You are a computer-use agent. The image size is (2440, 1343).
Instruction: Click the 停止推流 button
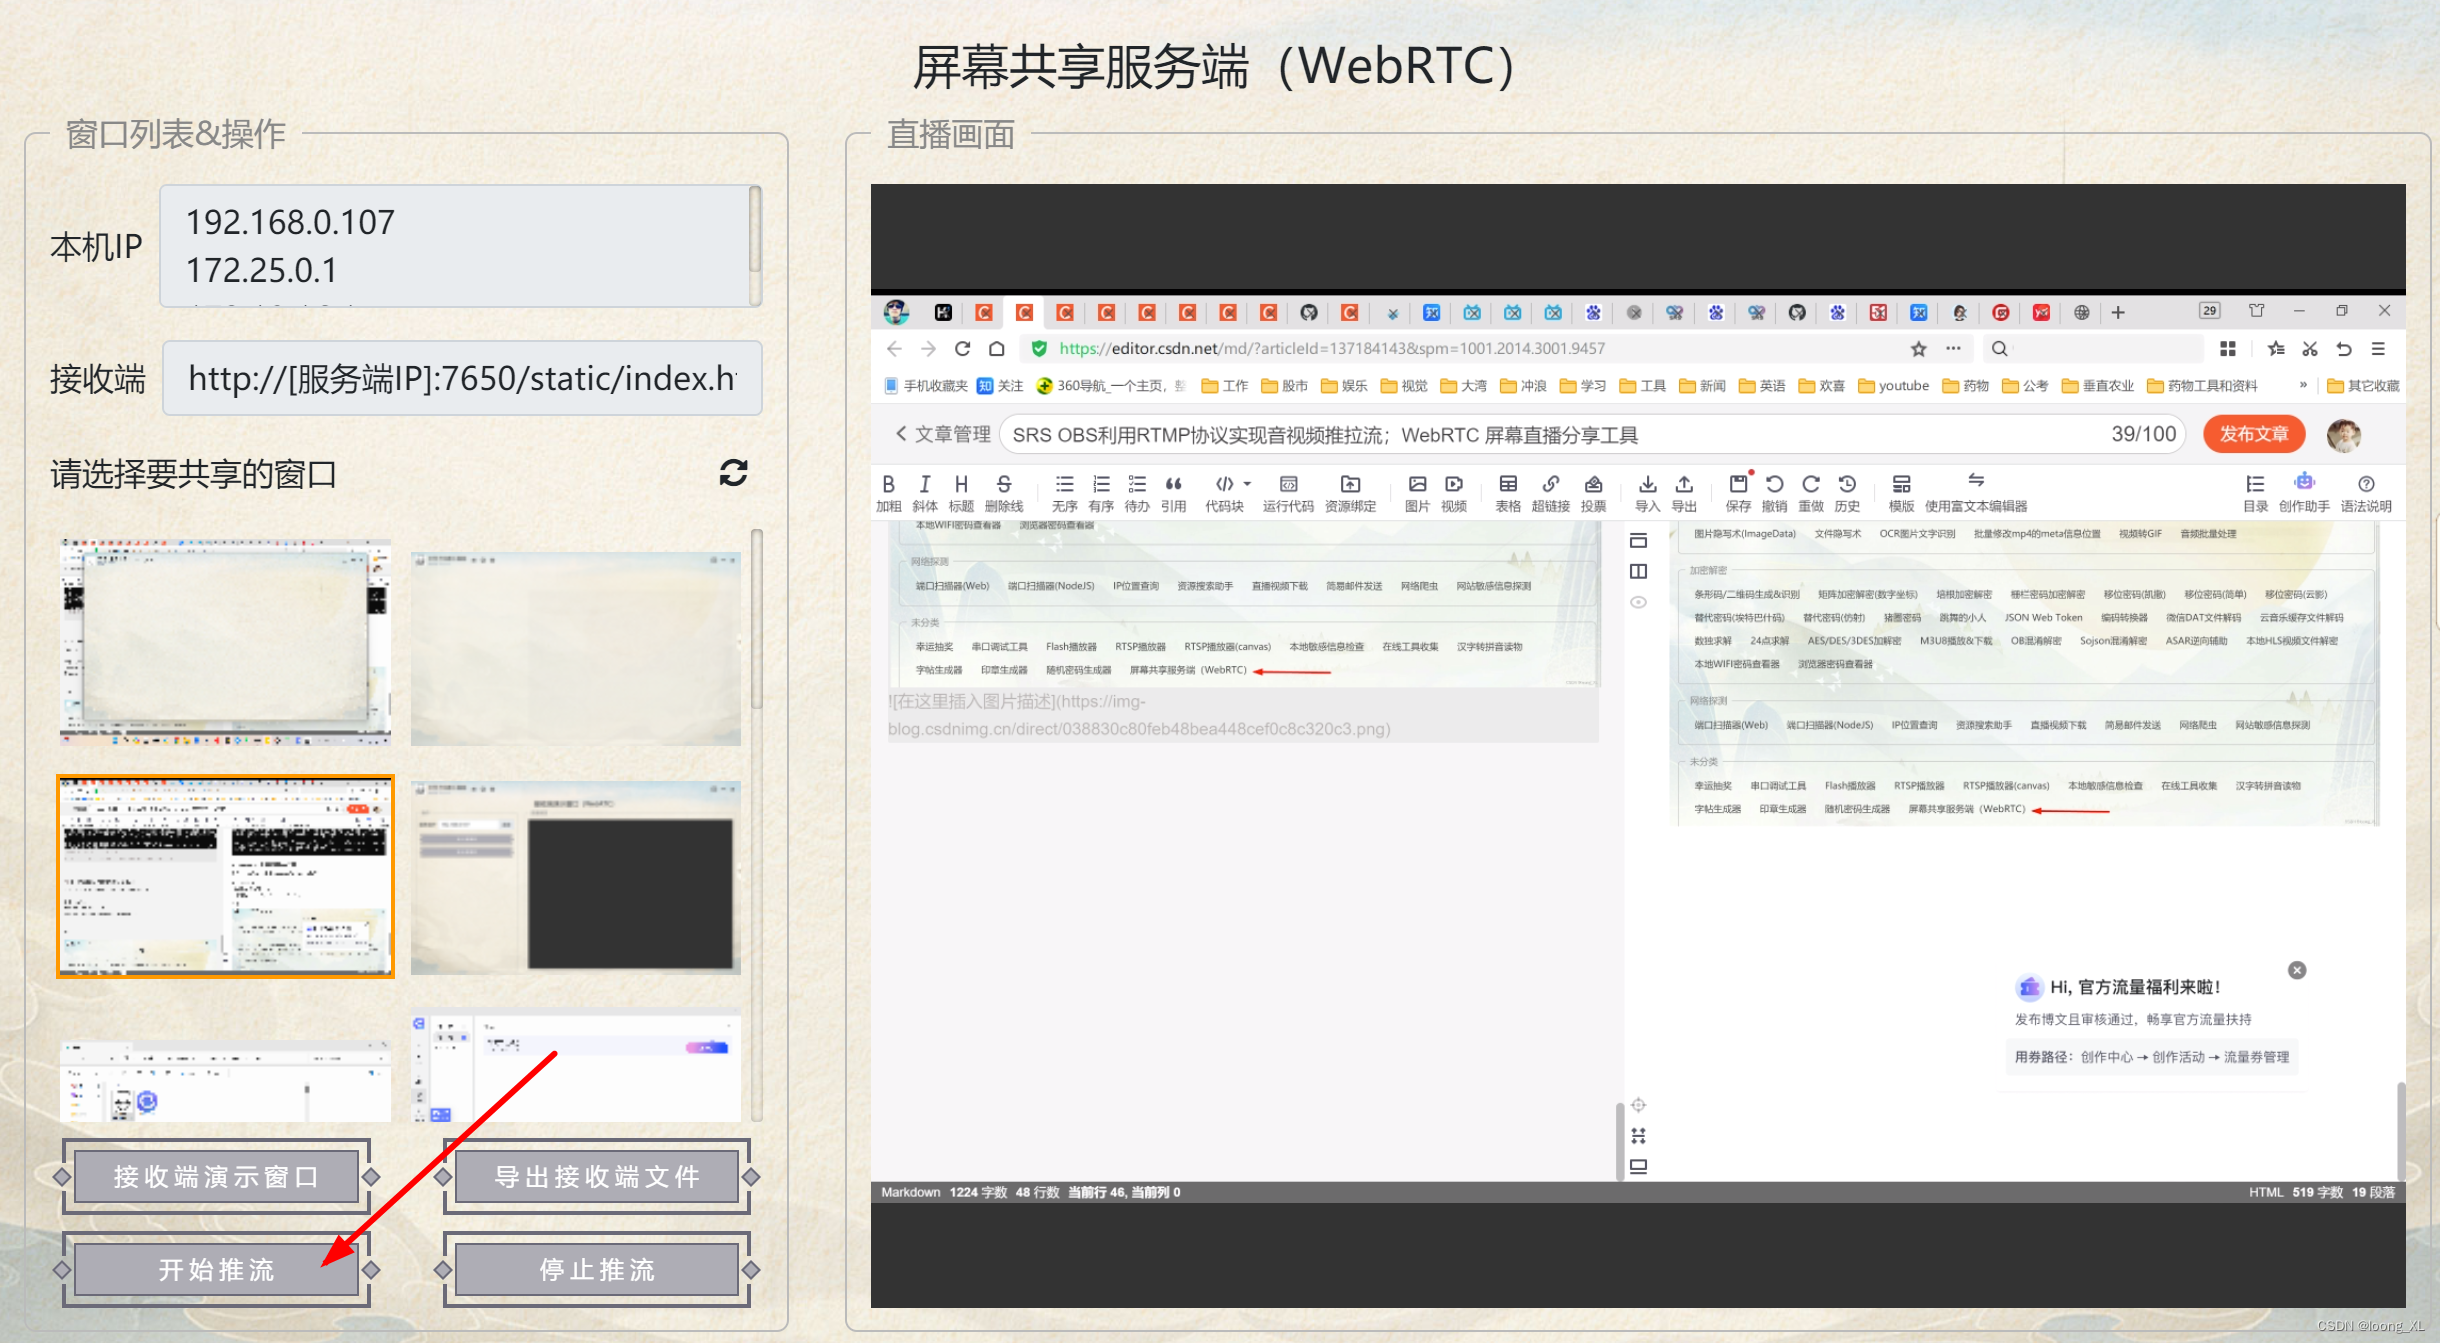click(x=597, y=1269)
